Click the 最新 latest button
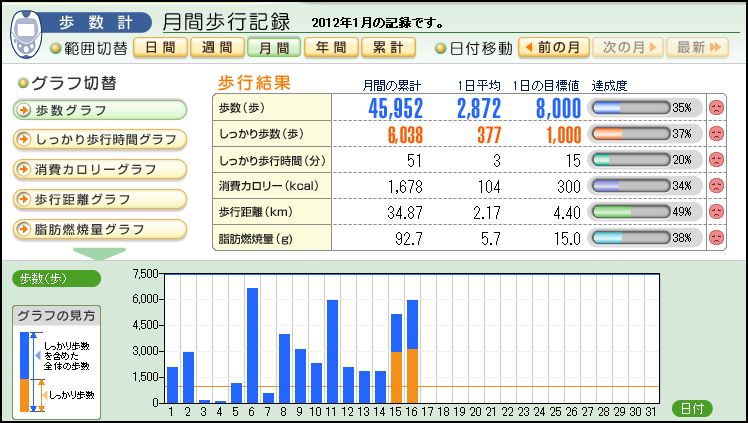This screenshot has height=423, width=748. click(x=698, y=48)
